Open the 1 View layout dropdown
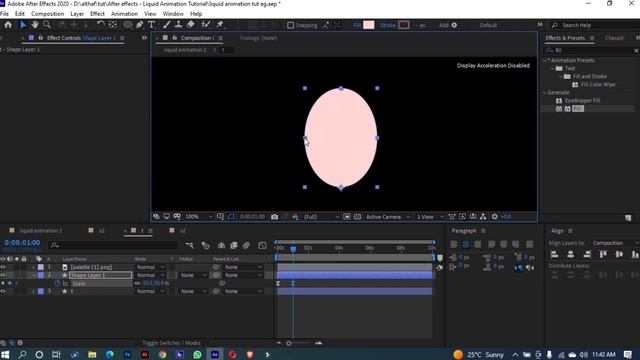The width and height of the screenshot is (640, 360). pos(430,217)
